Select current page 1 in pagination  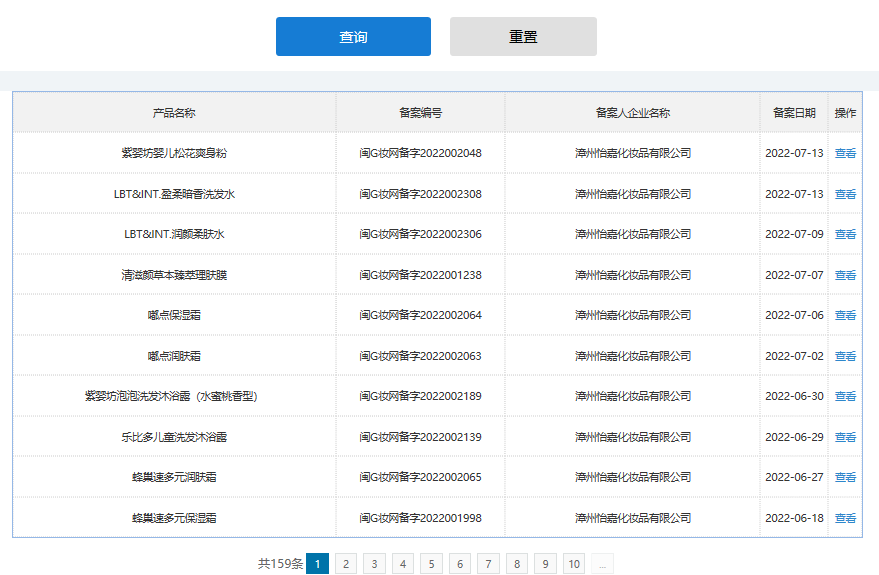[317, 564]
